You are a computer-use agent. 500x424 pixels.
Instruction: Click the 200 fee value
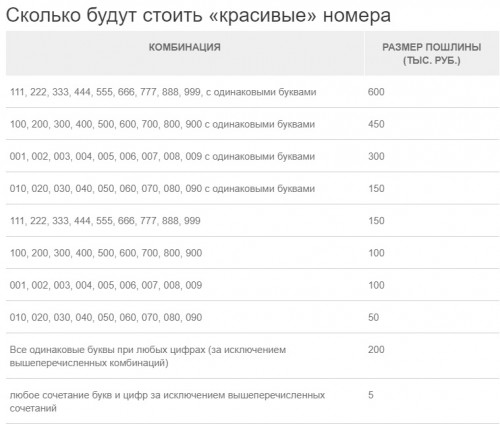376,349
